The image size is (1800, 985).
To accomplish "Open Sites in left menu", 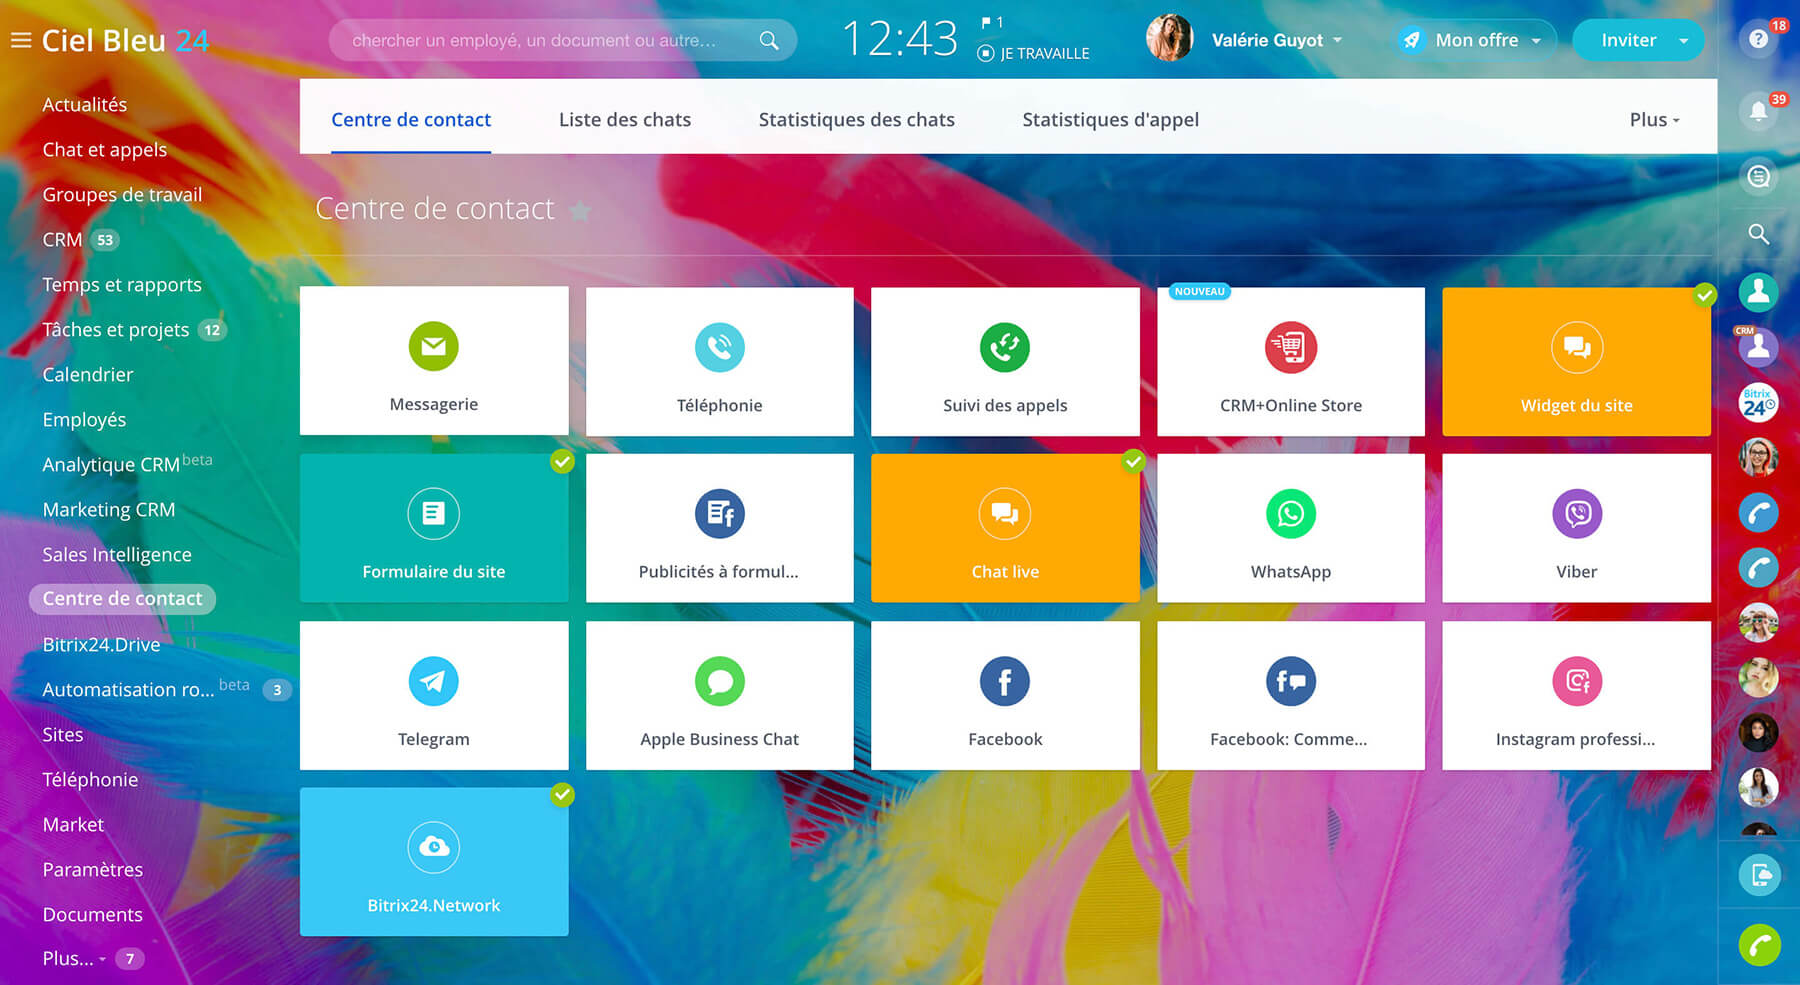I will pos(63,734).
